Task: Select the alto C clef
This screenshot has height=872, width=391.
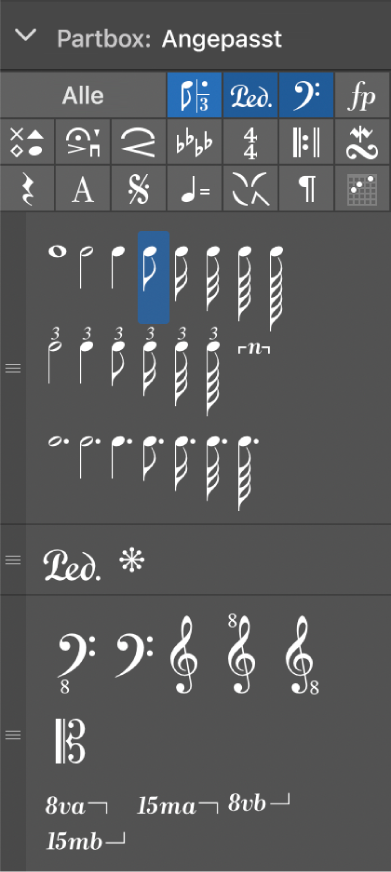Action: pyautogui.click(x=70, y=741)
